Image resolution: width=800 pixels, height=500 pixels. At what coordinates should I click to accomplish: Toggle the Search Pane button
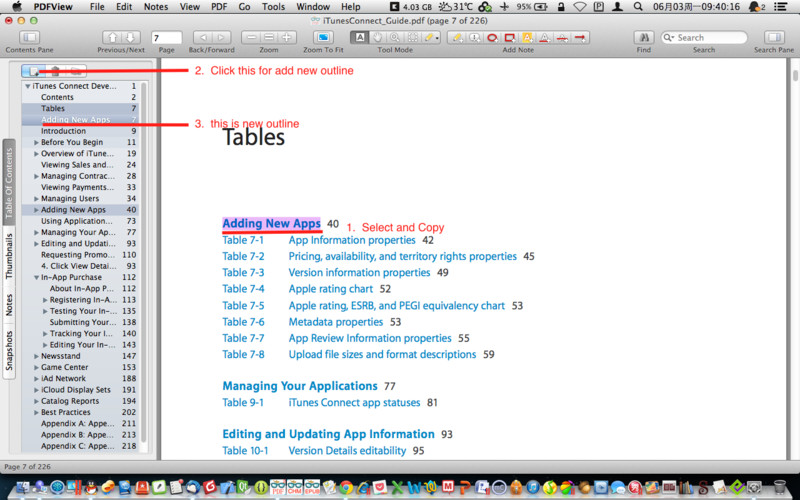pyautogui.click(x=774, y=37)
